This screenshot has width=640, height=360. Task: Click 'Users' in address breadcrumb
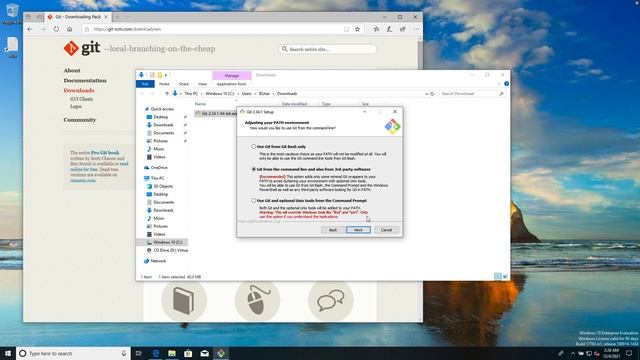pyautogui.click(x=247, y=93)
